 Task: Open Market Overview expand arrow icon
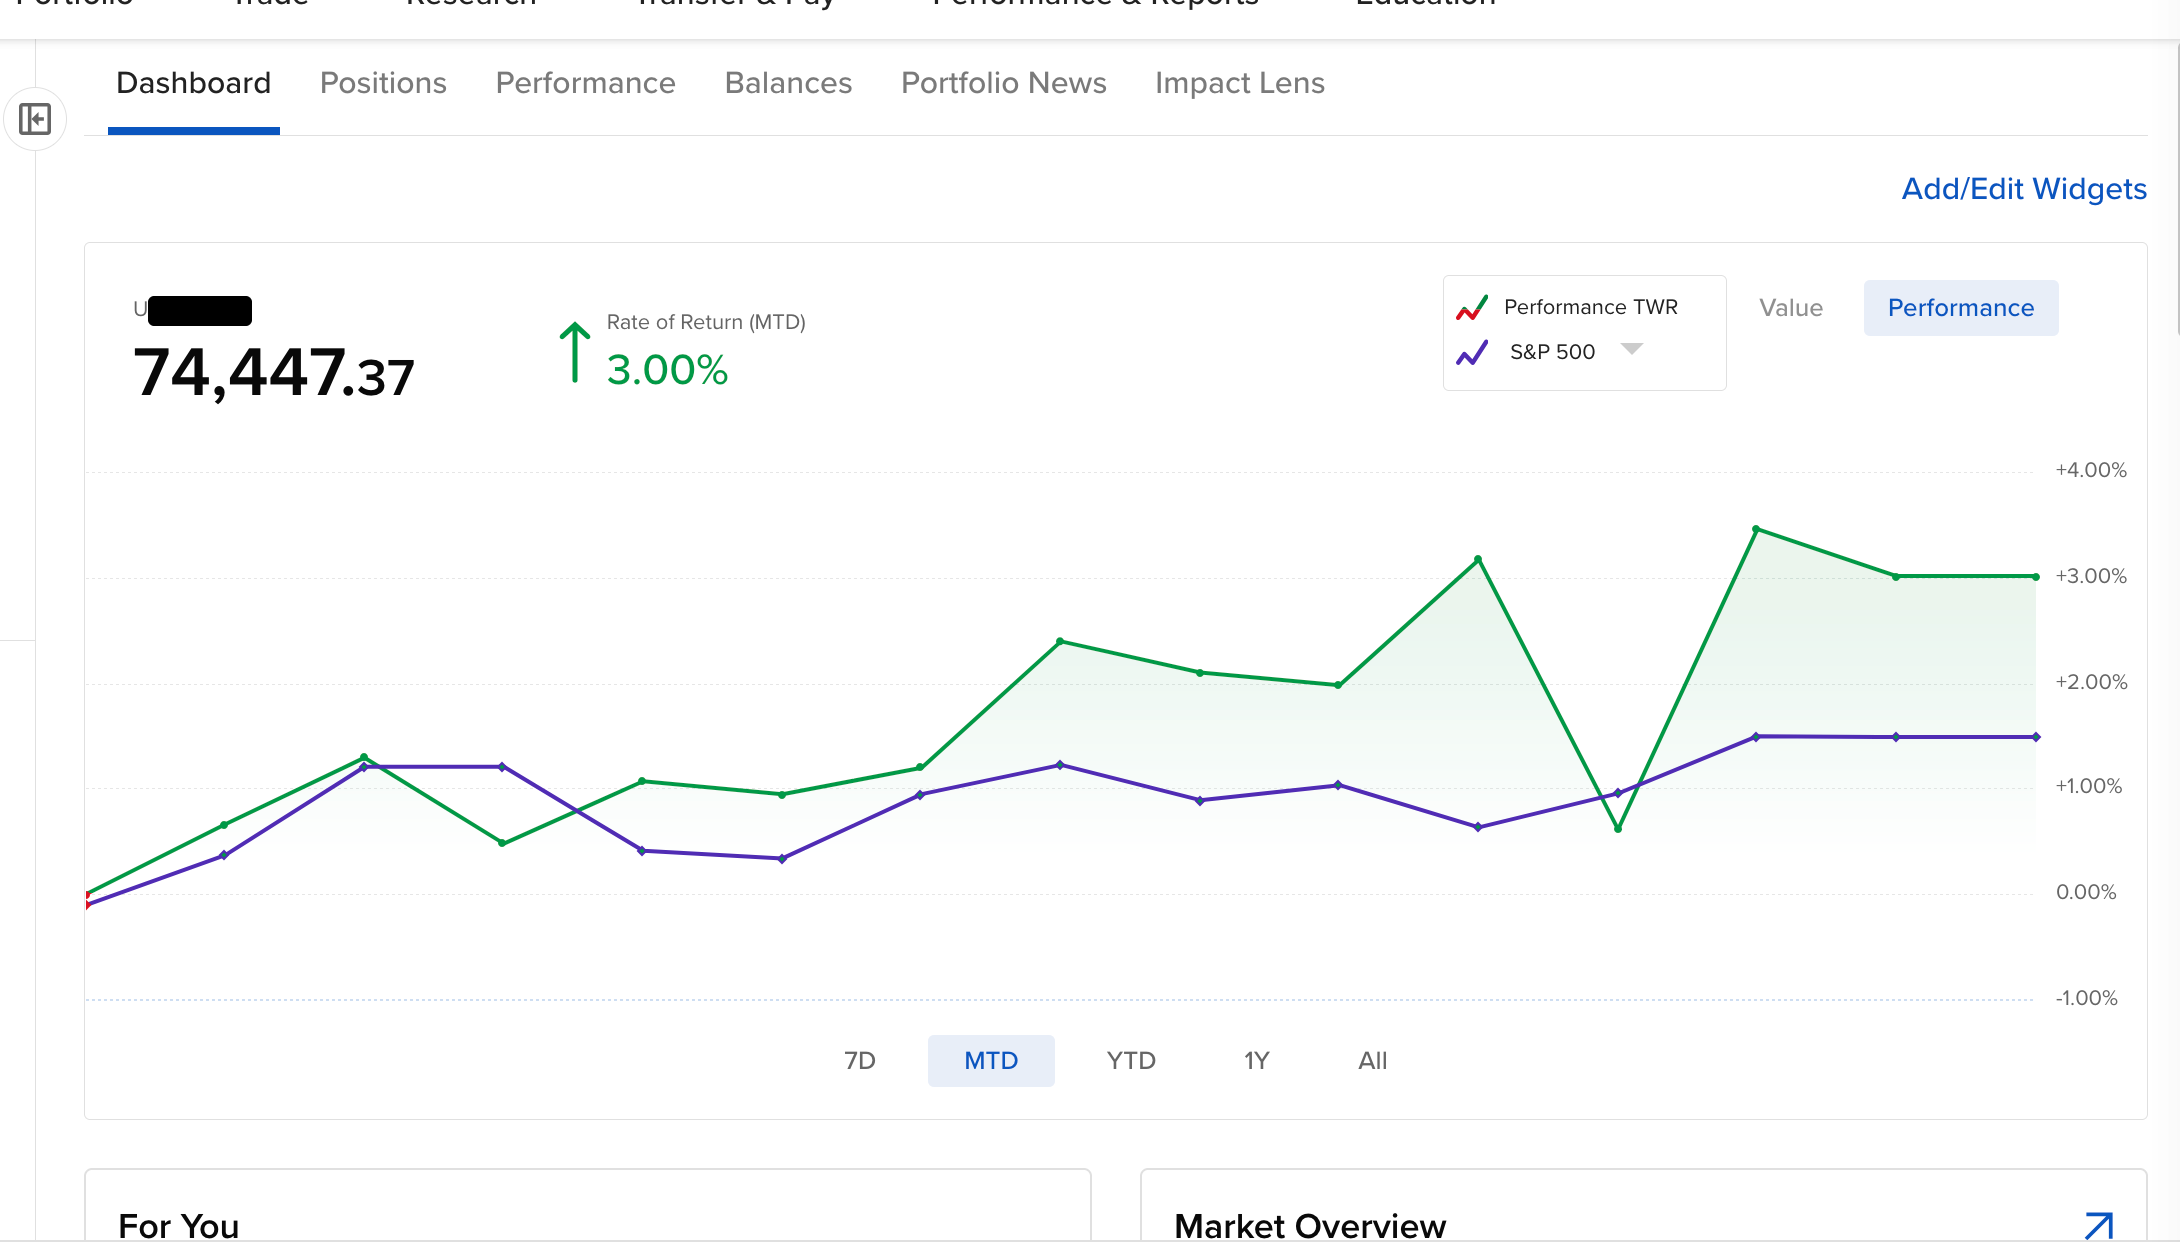(2099, 1225)
